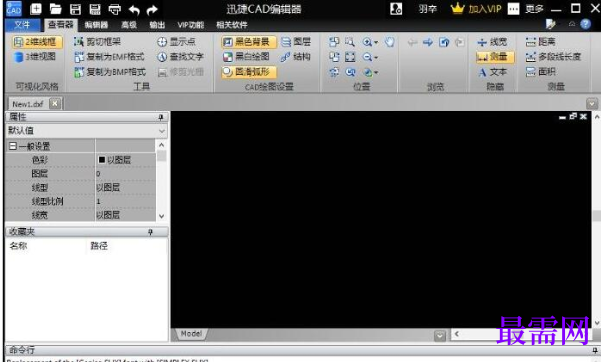608x362 pixels.
Task: Toggle the 2维线框 wireframe mode
Action: point(37,41)
